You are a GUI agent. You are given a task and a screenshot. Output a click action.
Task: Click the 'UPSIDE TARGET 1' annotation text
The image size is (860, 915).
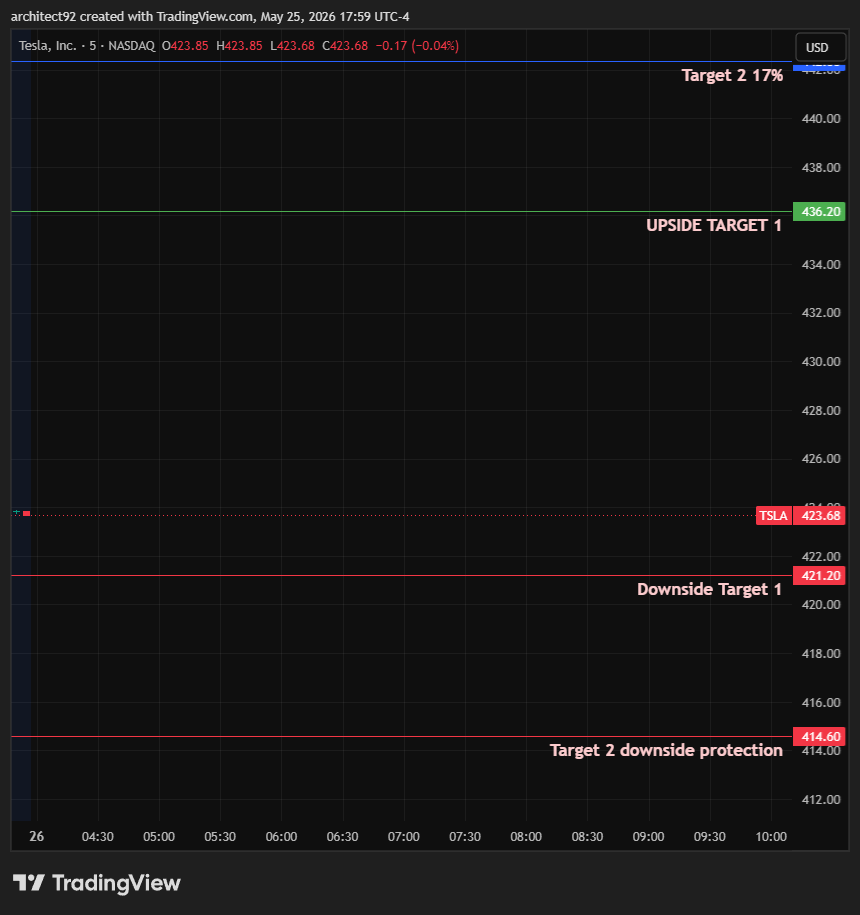(714, 225)
